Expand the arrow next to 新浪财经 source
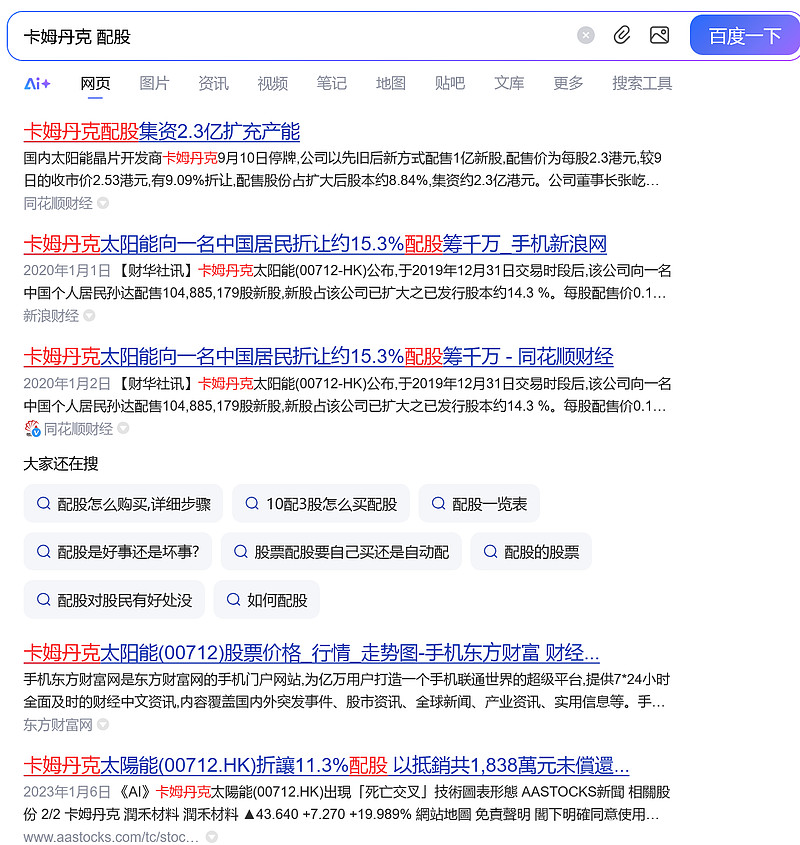The height and width of the screenshot is (845, 800). pos(89,316)
